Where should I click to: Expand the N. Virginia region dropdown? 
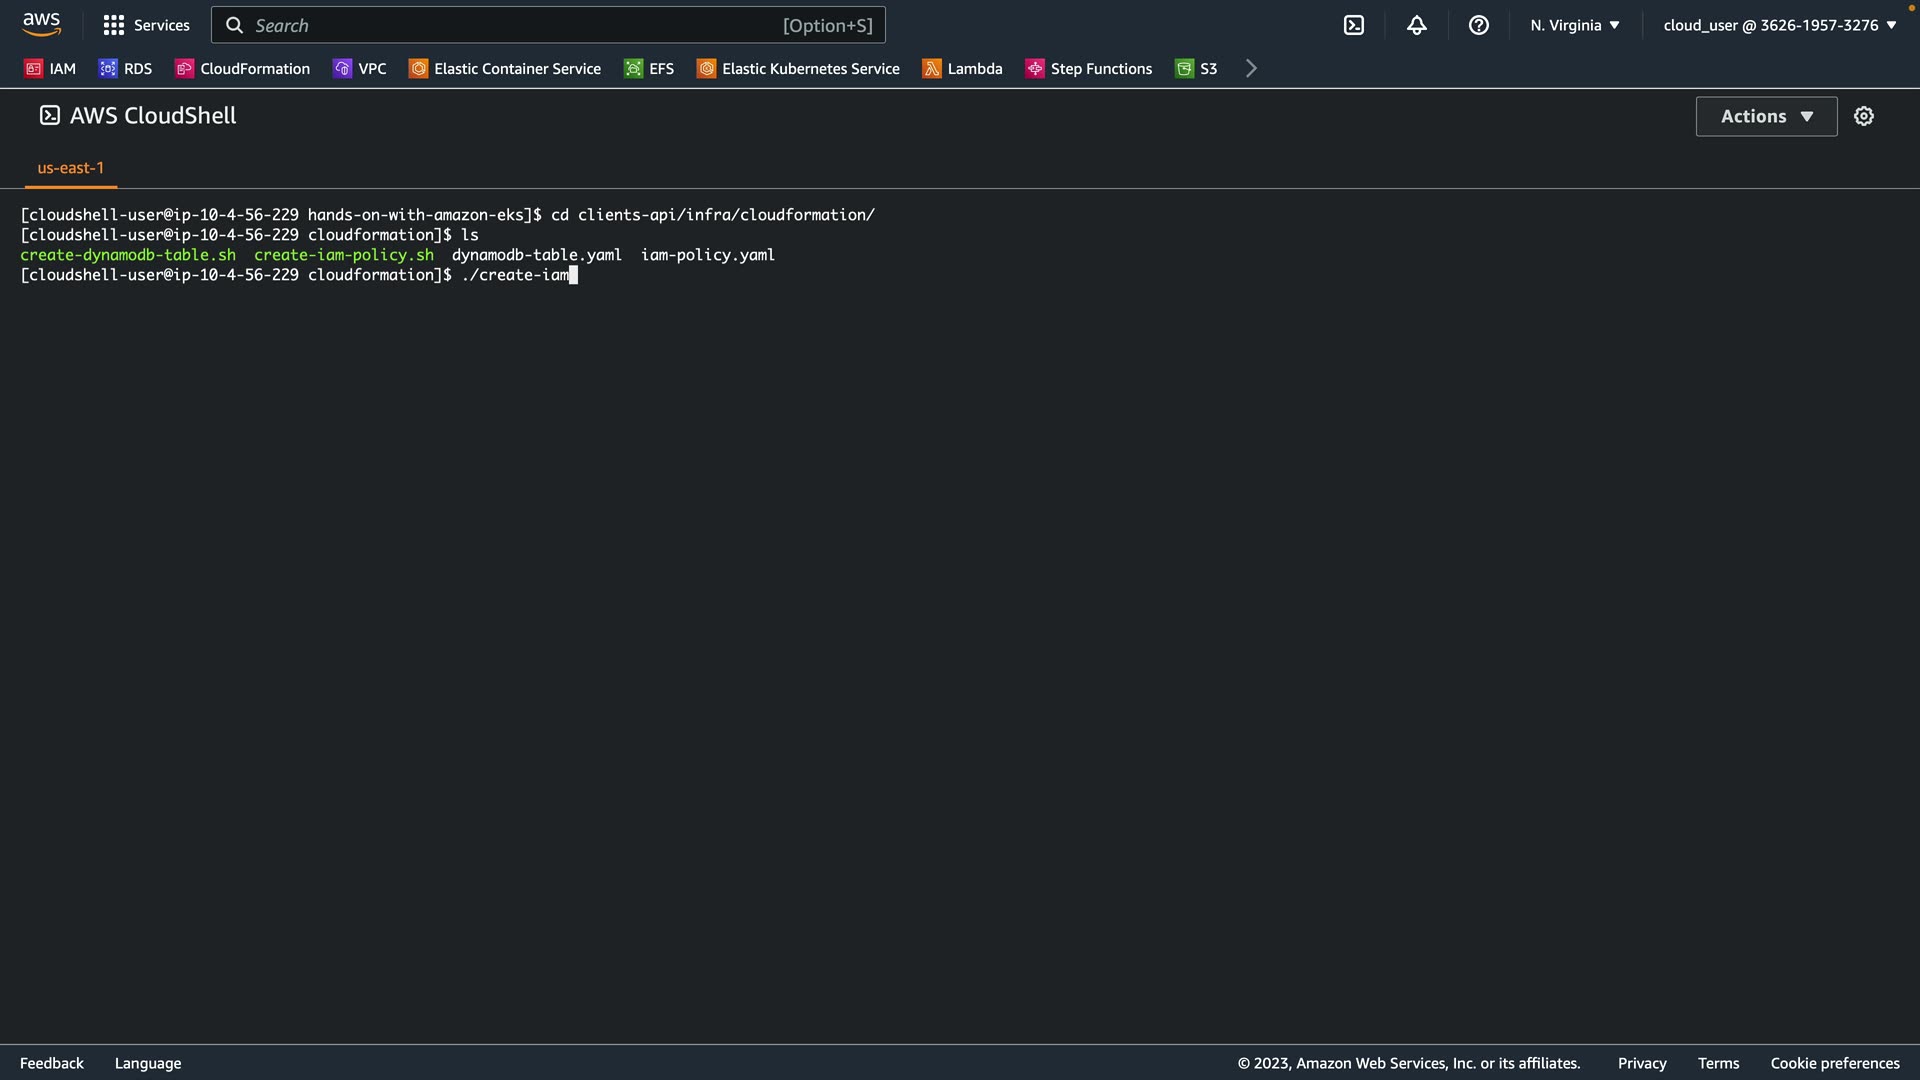pyautogui.click(x=1574, y=25)
